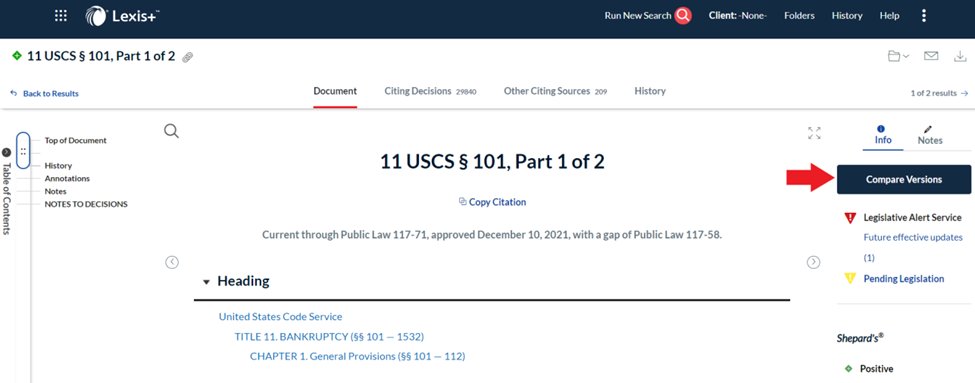Go to previous section arrow

pyautogui.click(x=172, y=262)
